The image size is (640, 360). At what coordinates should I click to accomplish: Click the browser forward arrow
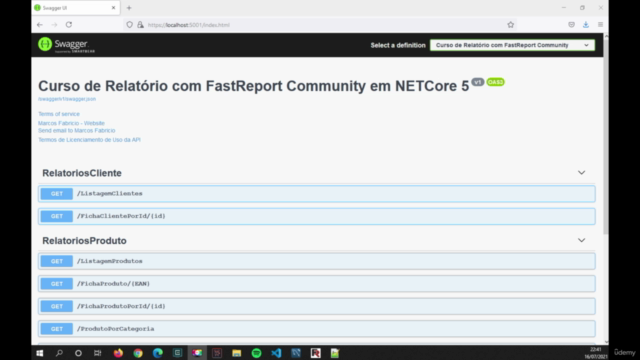click(54, 24)
